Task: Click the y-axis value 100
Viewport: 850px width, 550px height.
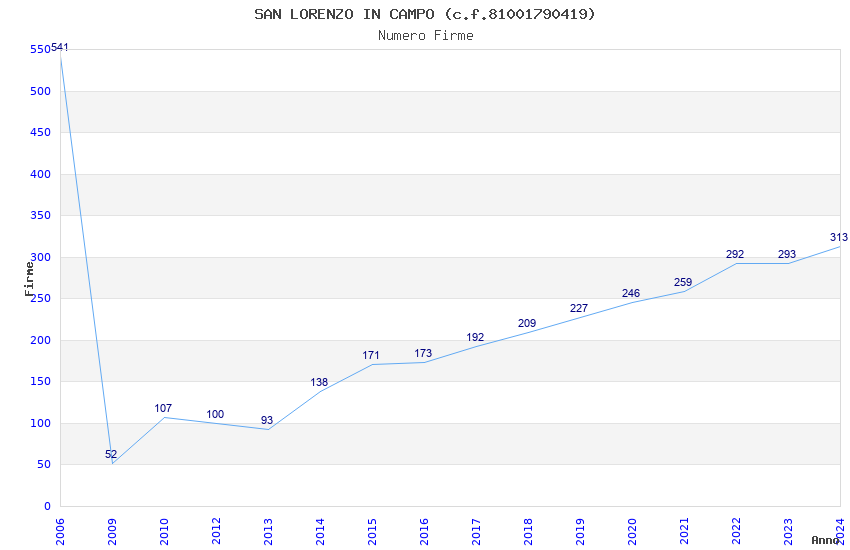Action: (x=40, y=423)
